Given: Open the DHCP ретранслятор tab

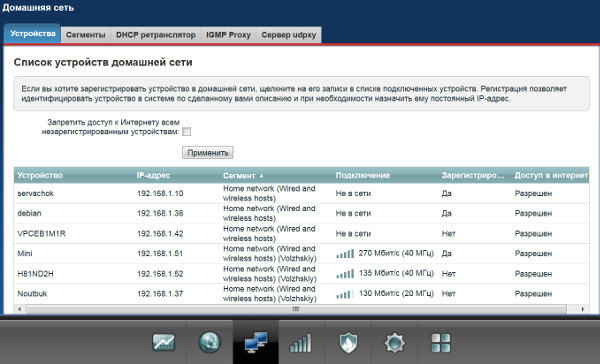Looking at the screenshot, I should 156,35.
